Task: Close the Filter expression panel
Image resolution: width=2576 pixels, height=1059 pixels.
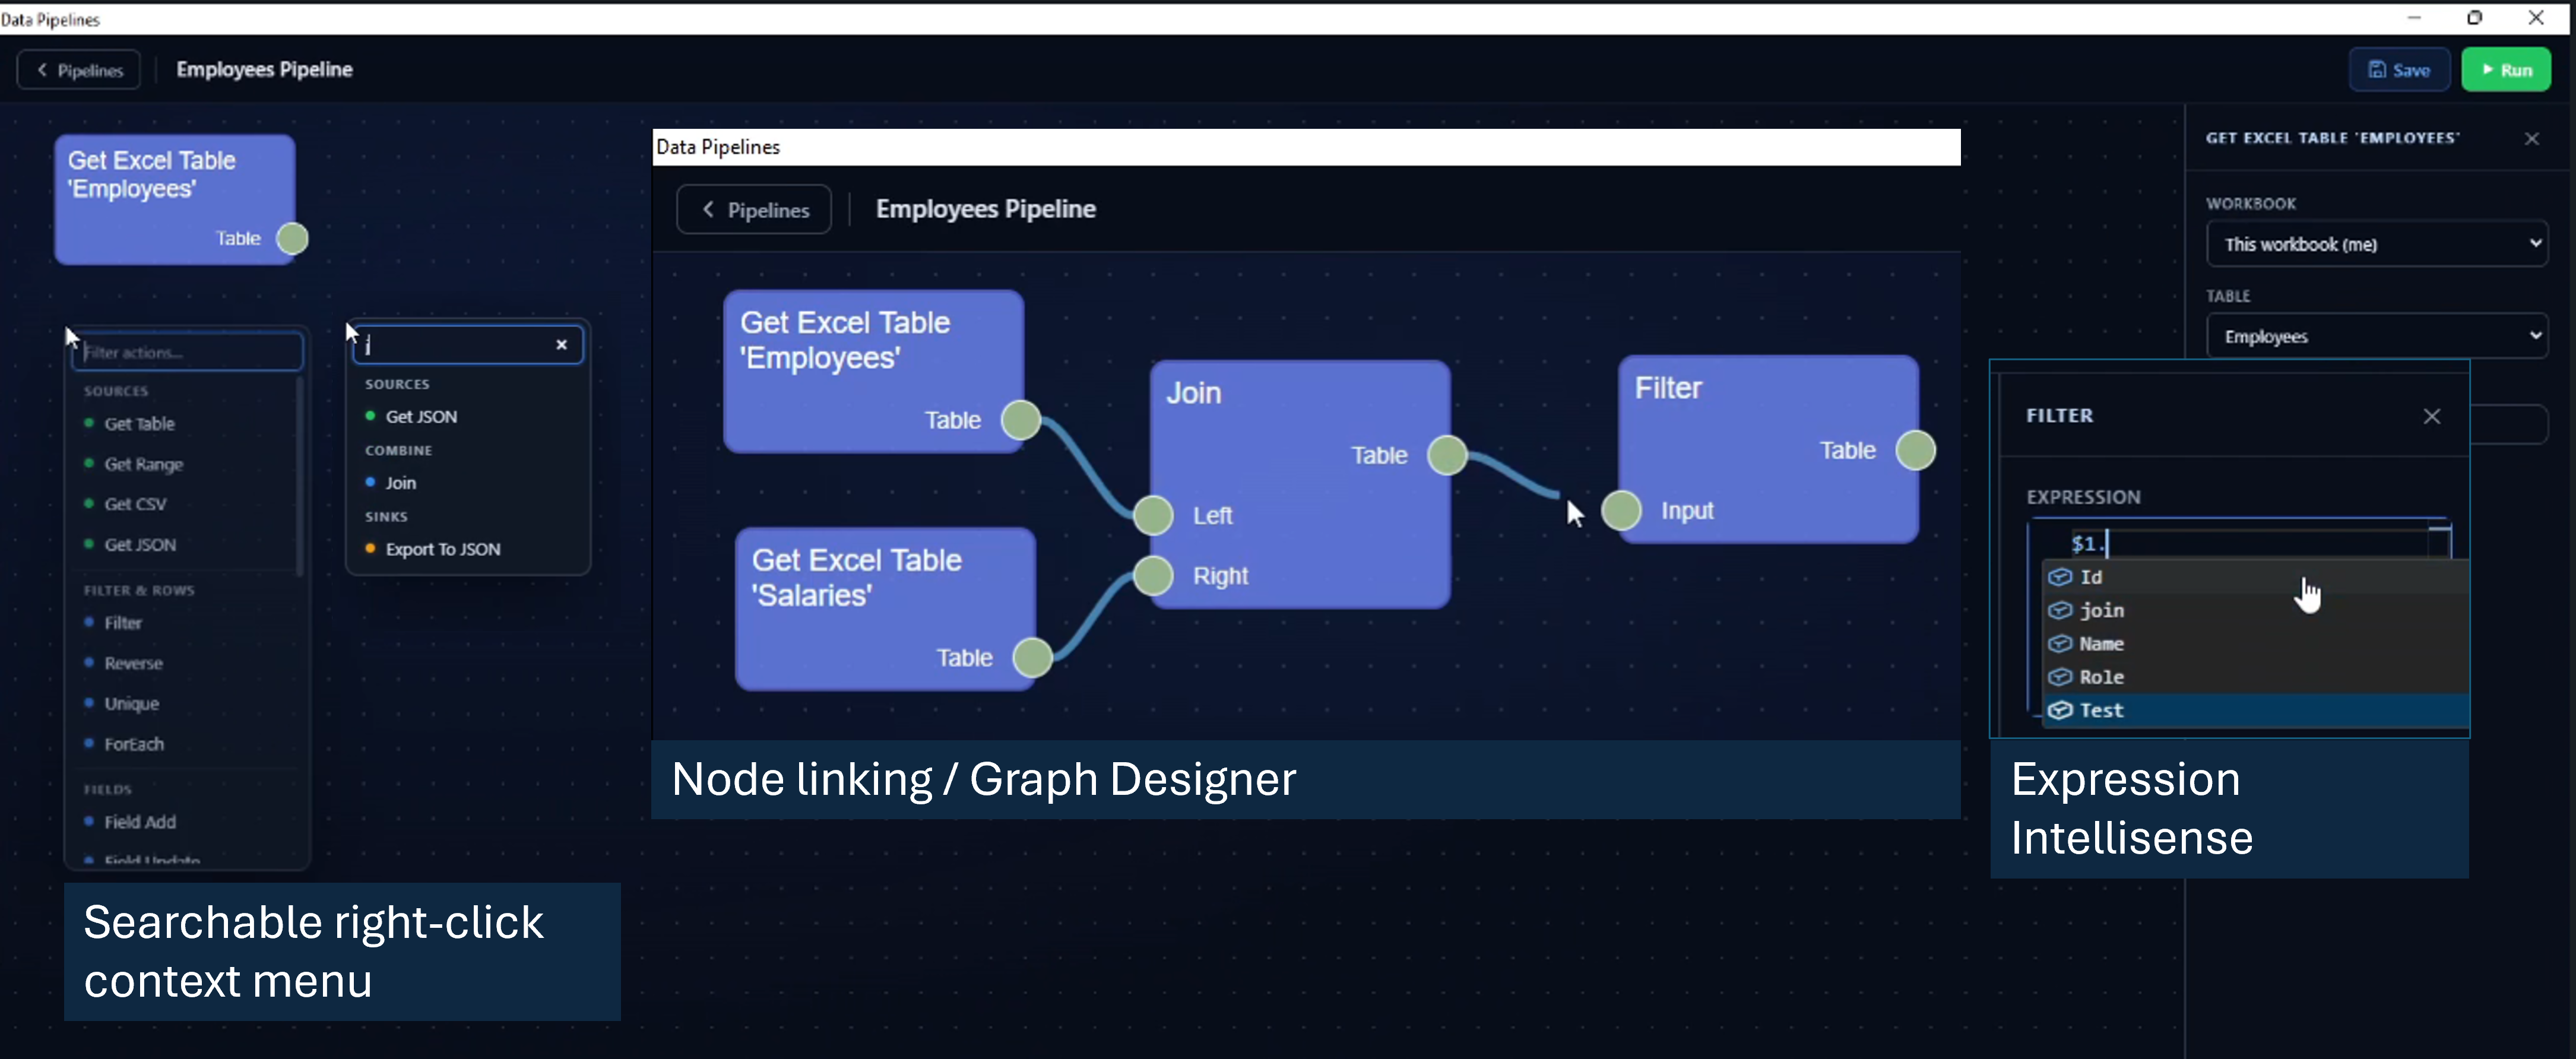Action: 2431,416
